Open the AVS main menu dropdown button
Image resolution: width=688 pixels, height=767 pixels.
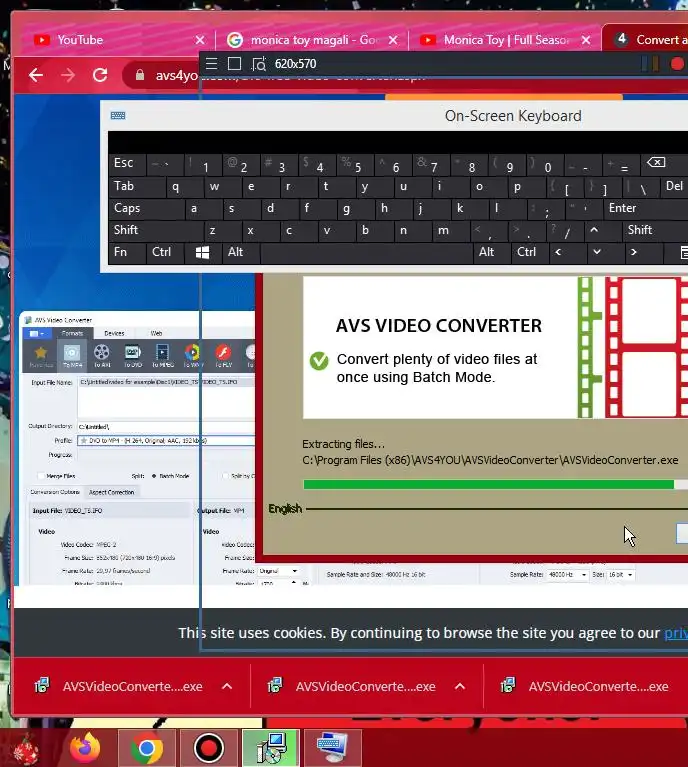(37, 334)
